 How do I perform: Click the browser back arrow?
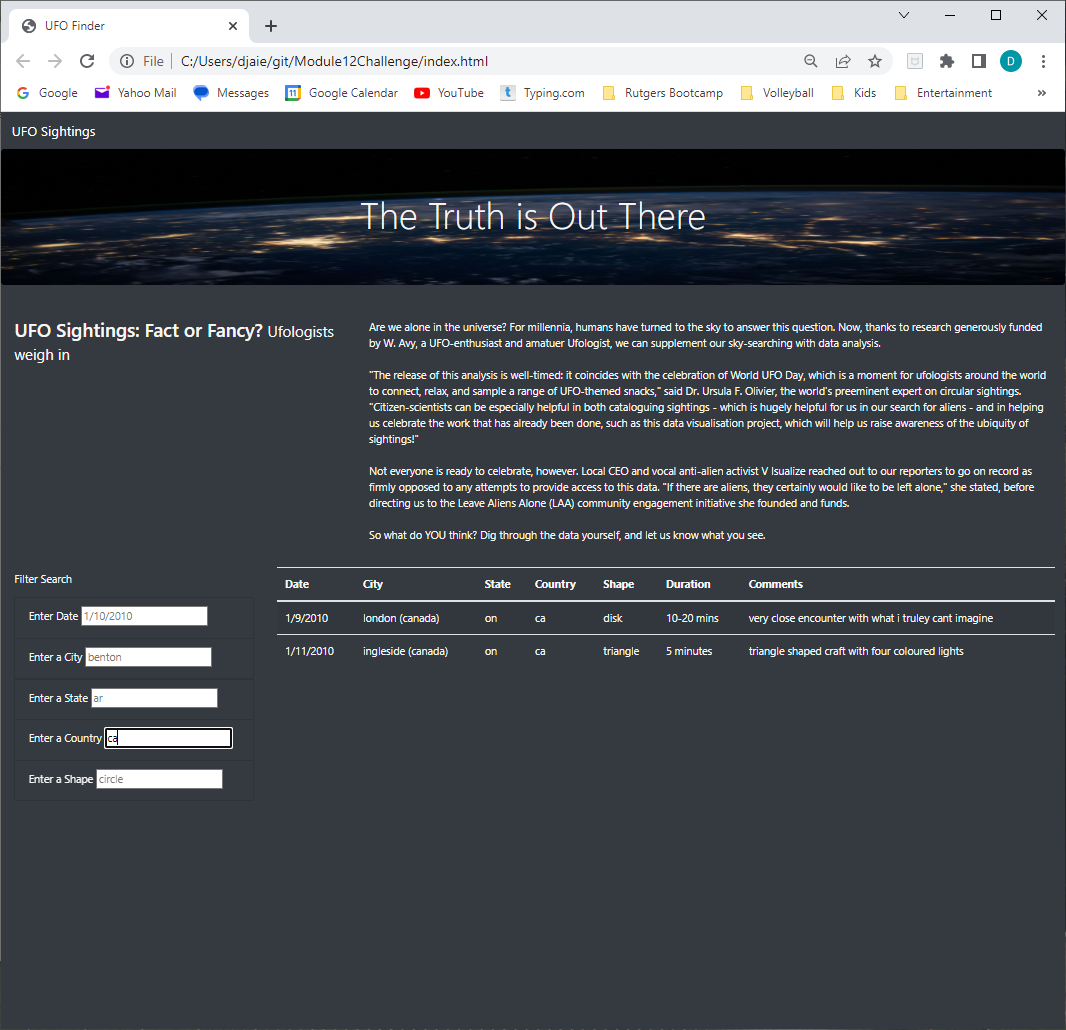[23, 61]
